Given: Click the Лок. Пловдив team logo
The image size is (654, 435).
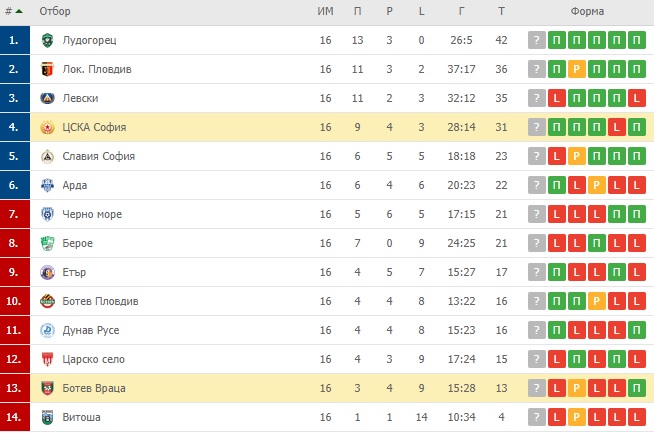Looking at the screenshot, I should click(48, 69).
